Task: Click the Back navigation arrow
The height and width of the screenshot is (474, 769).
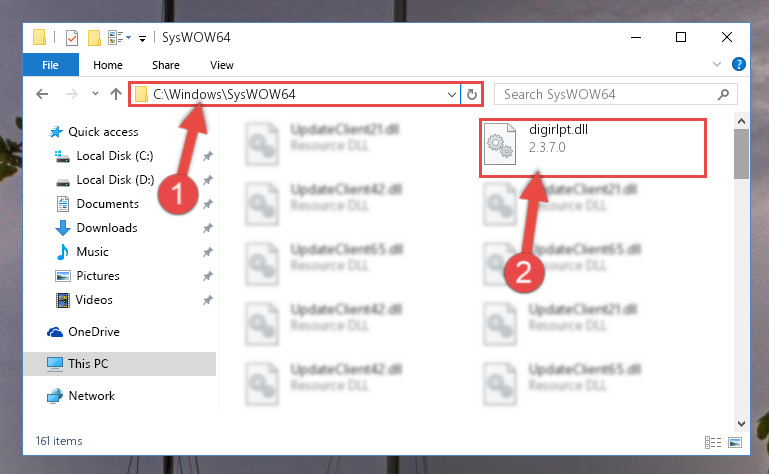Action: pyautogui.click(x=42, y=94)
